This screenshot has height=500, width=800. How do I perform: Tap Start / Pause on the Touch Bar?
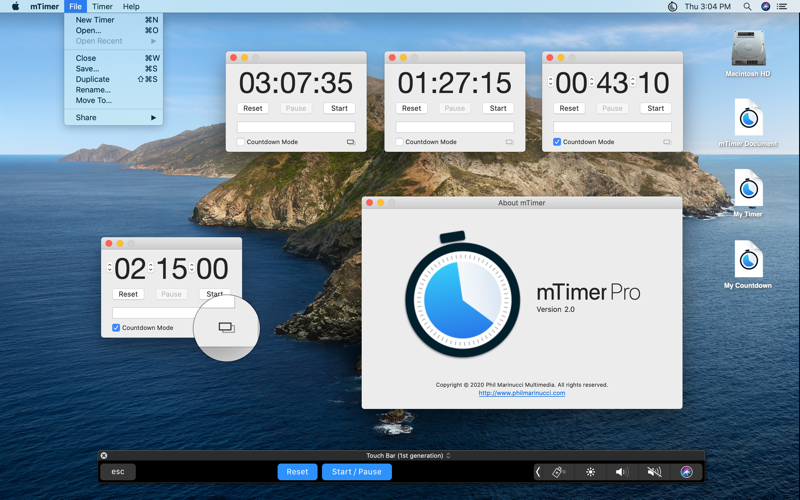357,472
